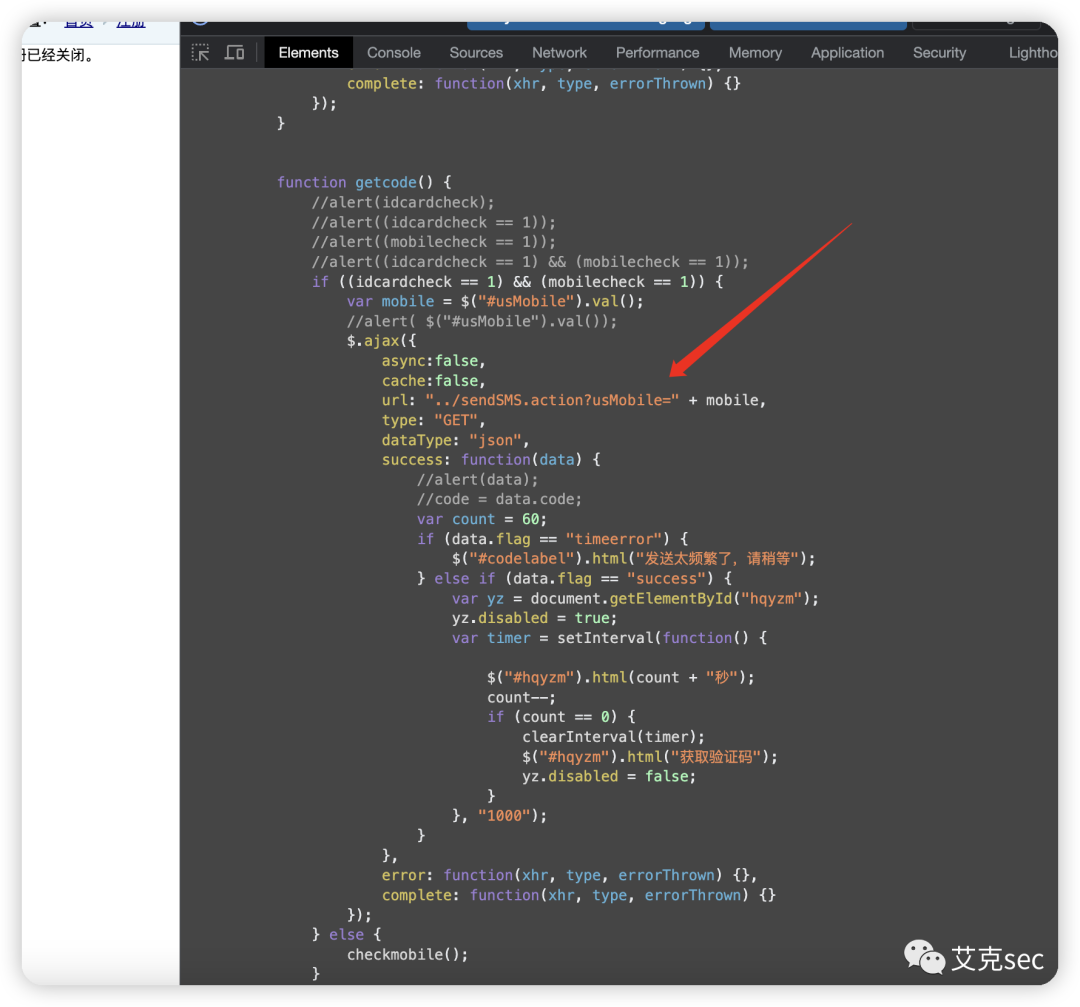Select the Network tab
This screenshot has height=1007, width=1080.
tap(559, 53)
